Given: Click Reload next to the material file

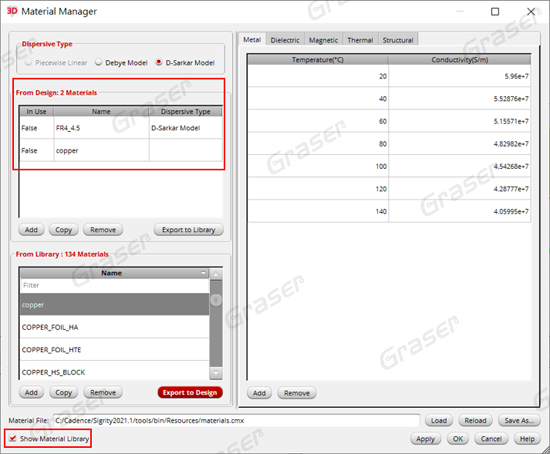Looking at the screenshot, I should pyautogui.click(x=475, y=420).
